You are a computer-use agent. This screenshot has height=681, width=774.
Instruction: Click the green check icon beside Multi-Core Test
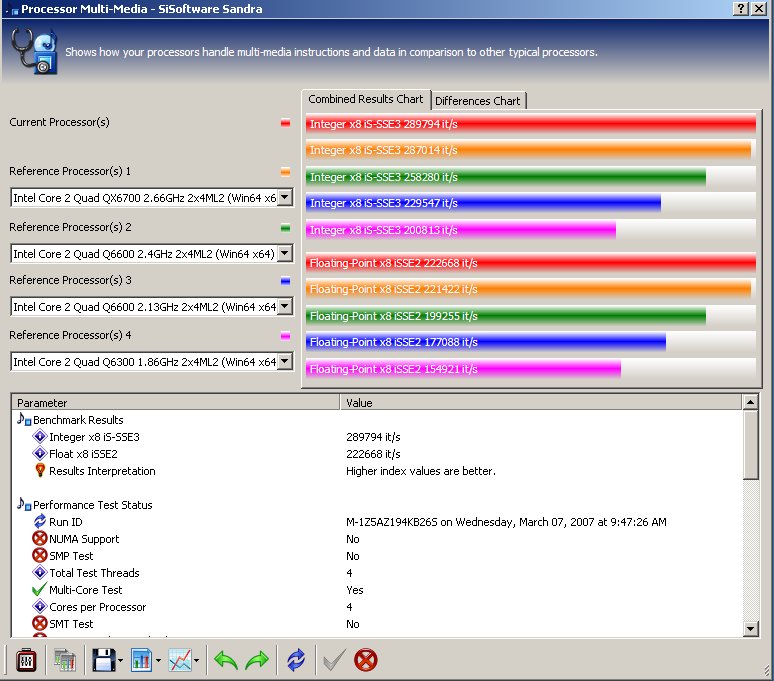(39, 589)
